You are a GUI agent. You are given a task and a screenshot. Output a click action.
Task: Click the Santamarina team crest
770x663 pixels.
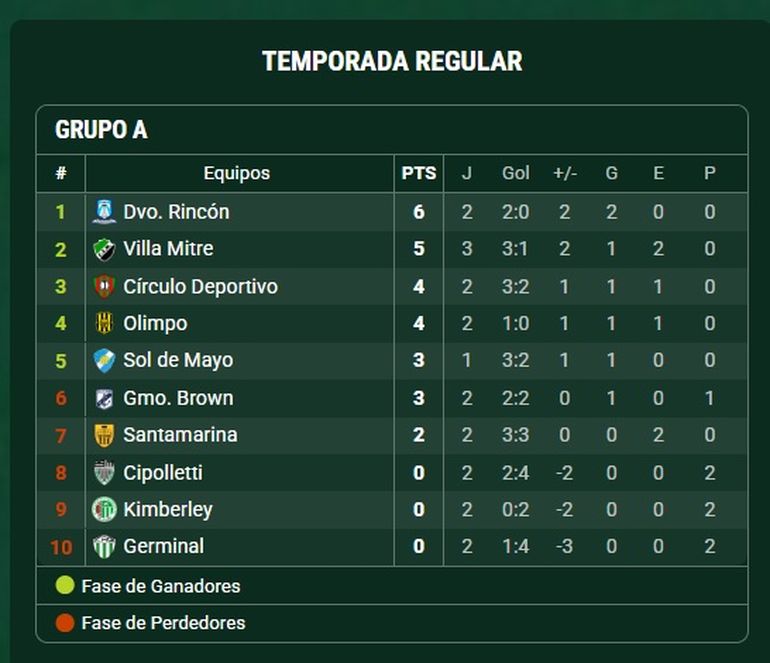coord(104,435)
